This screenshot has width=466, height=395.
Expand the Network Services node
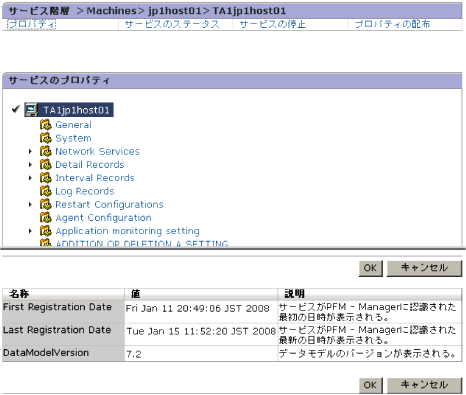point(30,151)
